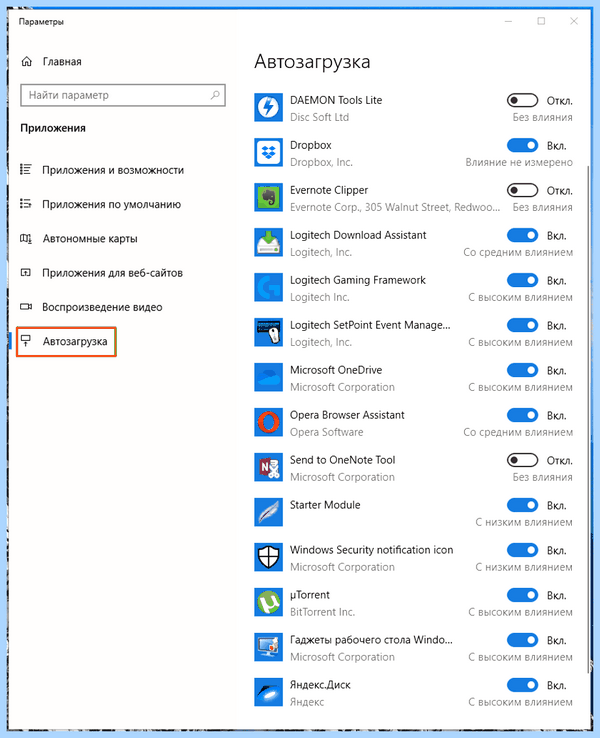Click the Microsoft OneDrive cloud icon

pyautogui.click(x=268, y=377)
